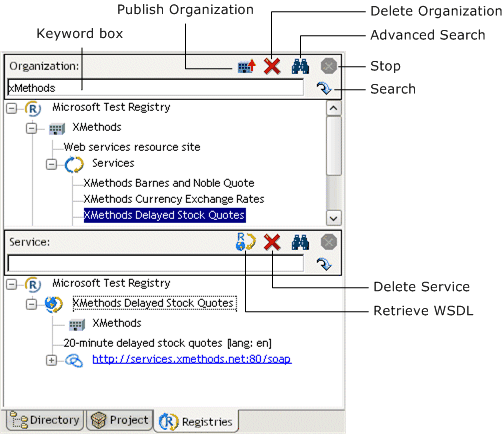
Task: Expand the soap URL binding node
Action: point(52,360)
